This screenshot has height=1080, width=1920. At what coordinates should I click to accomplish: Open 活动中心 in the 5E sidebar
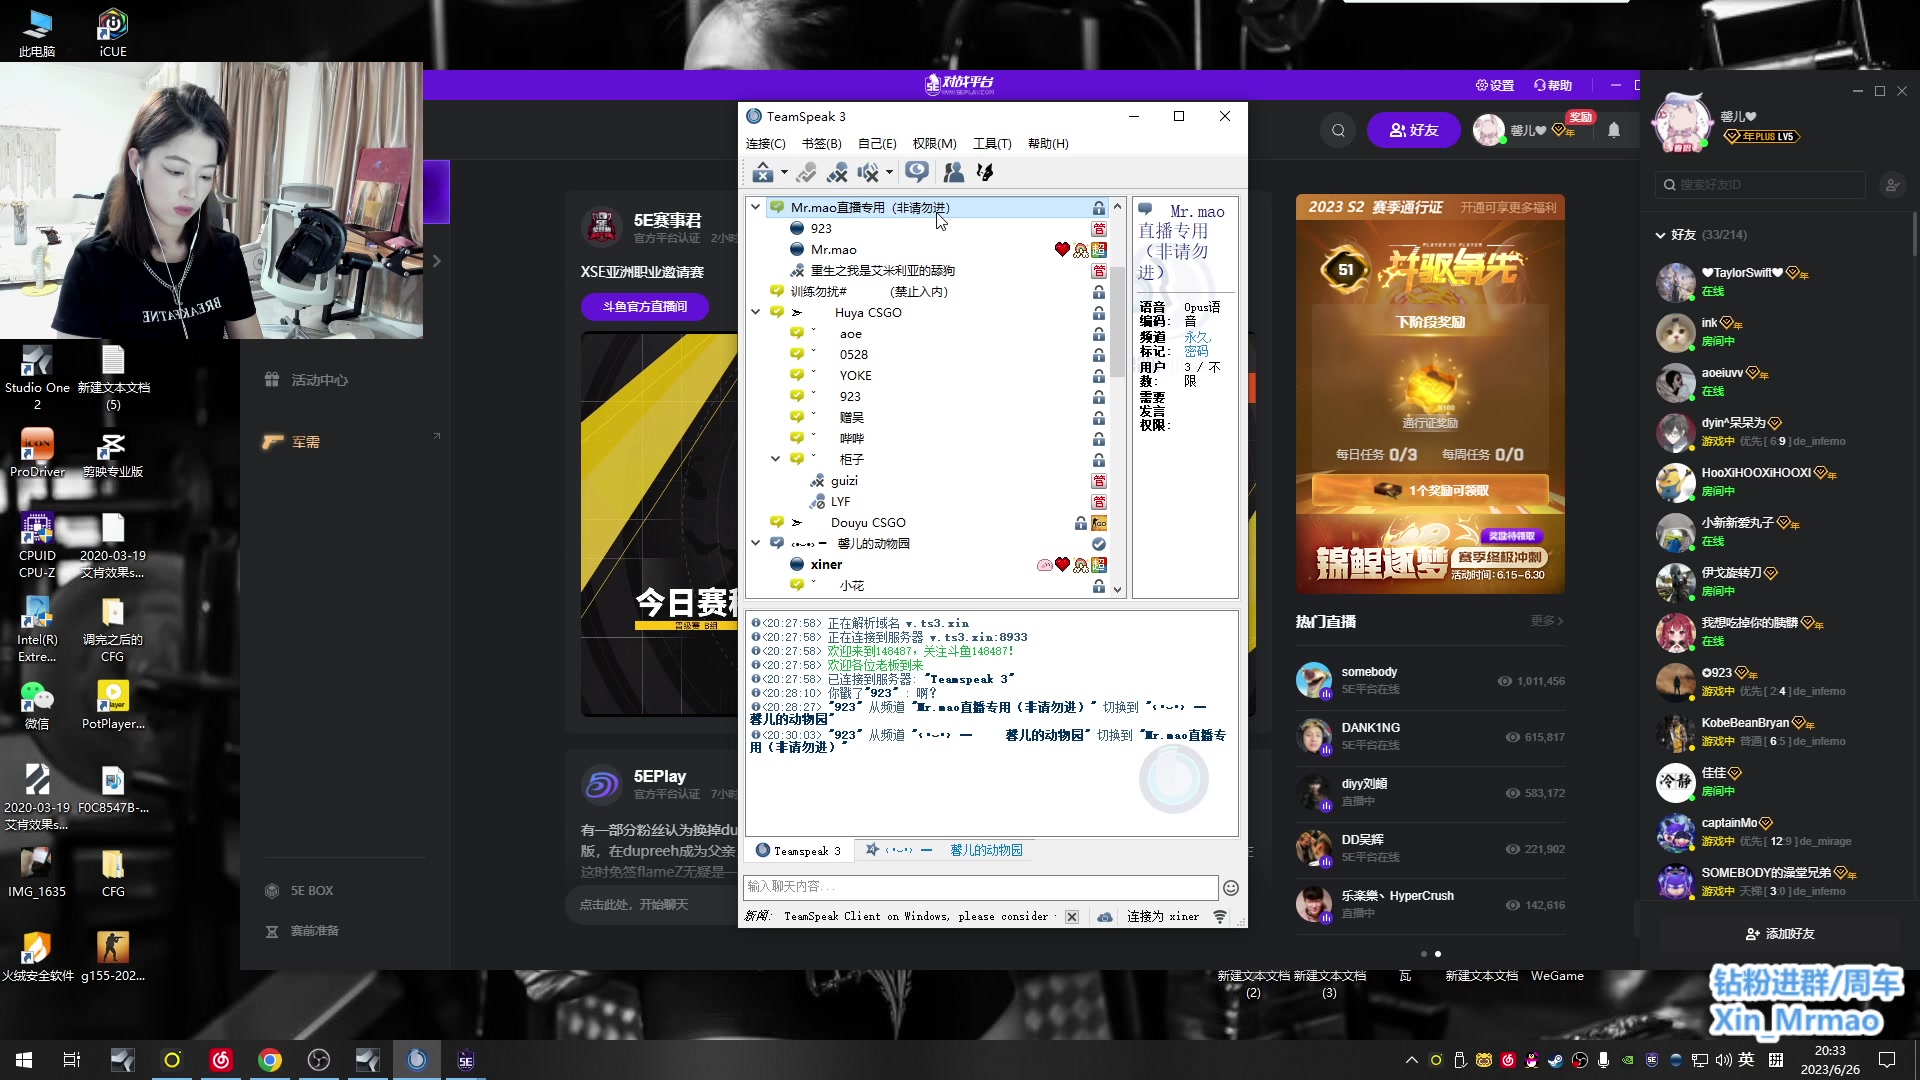click(x=307, y=380)
